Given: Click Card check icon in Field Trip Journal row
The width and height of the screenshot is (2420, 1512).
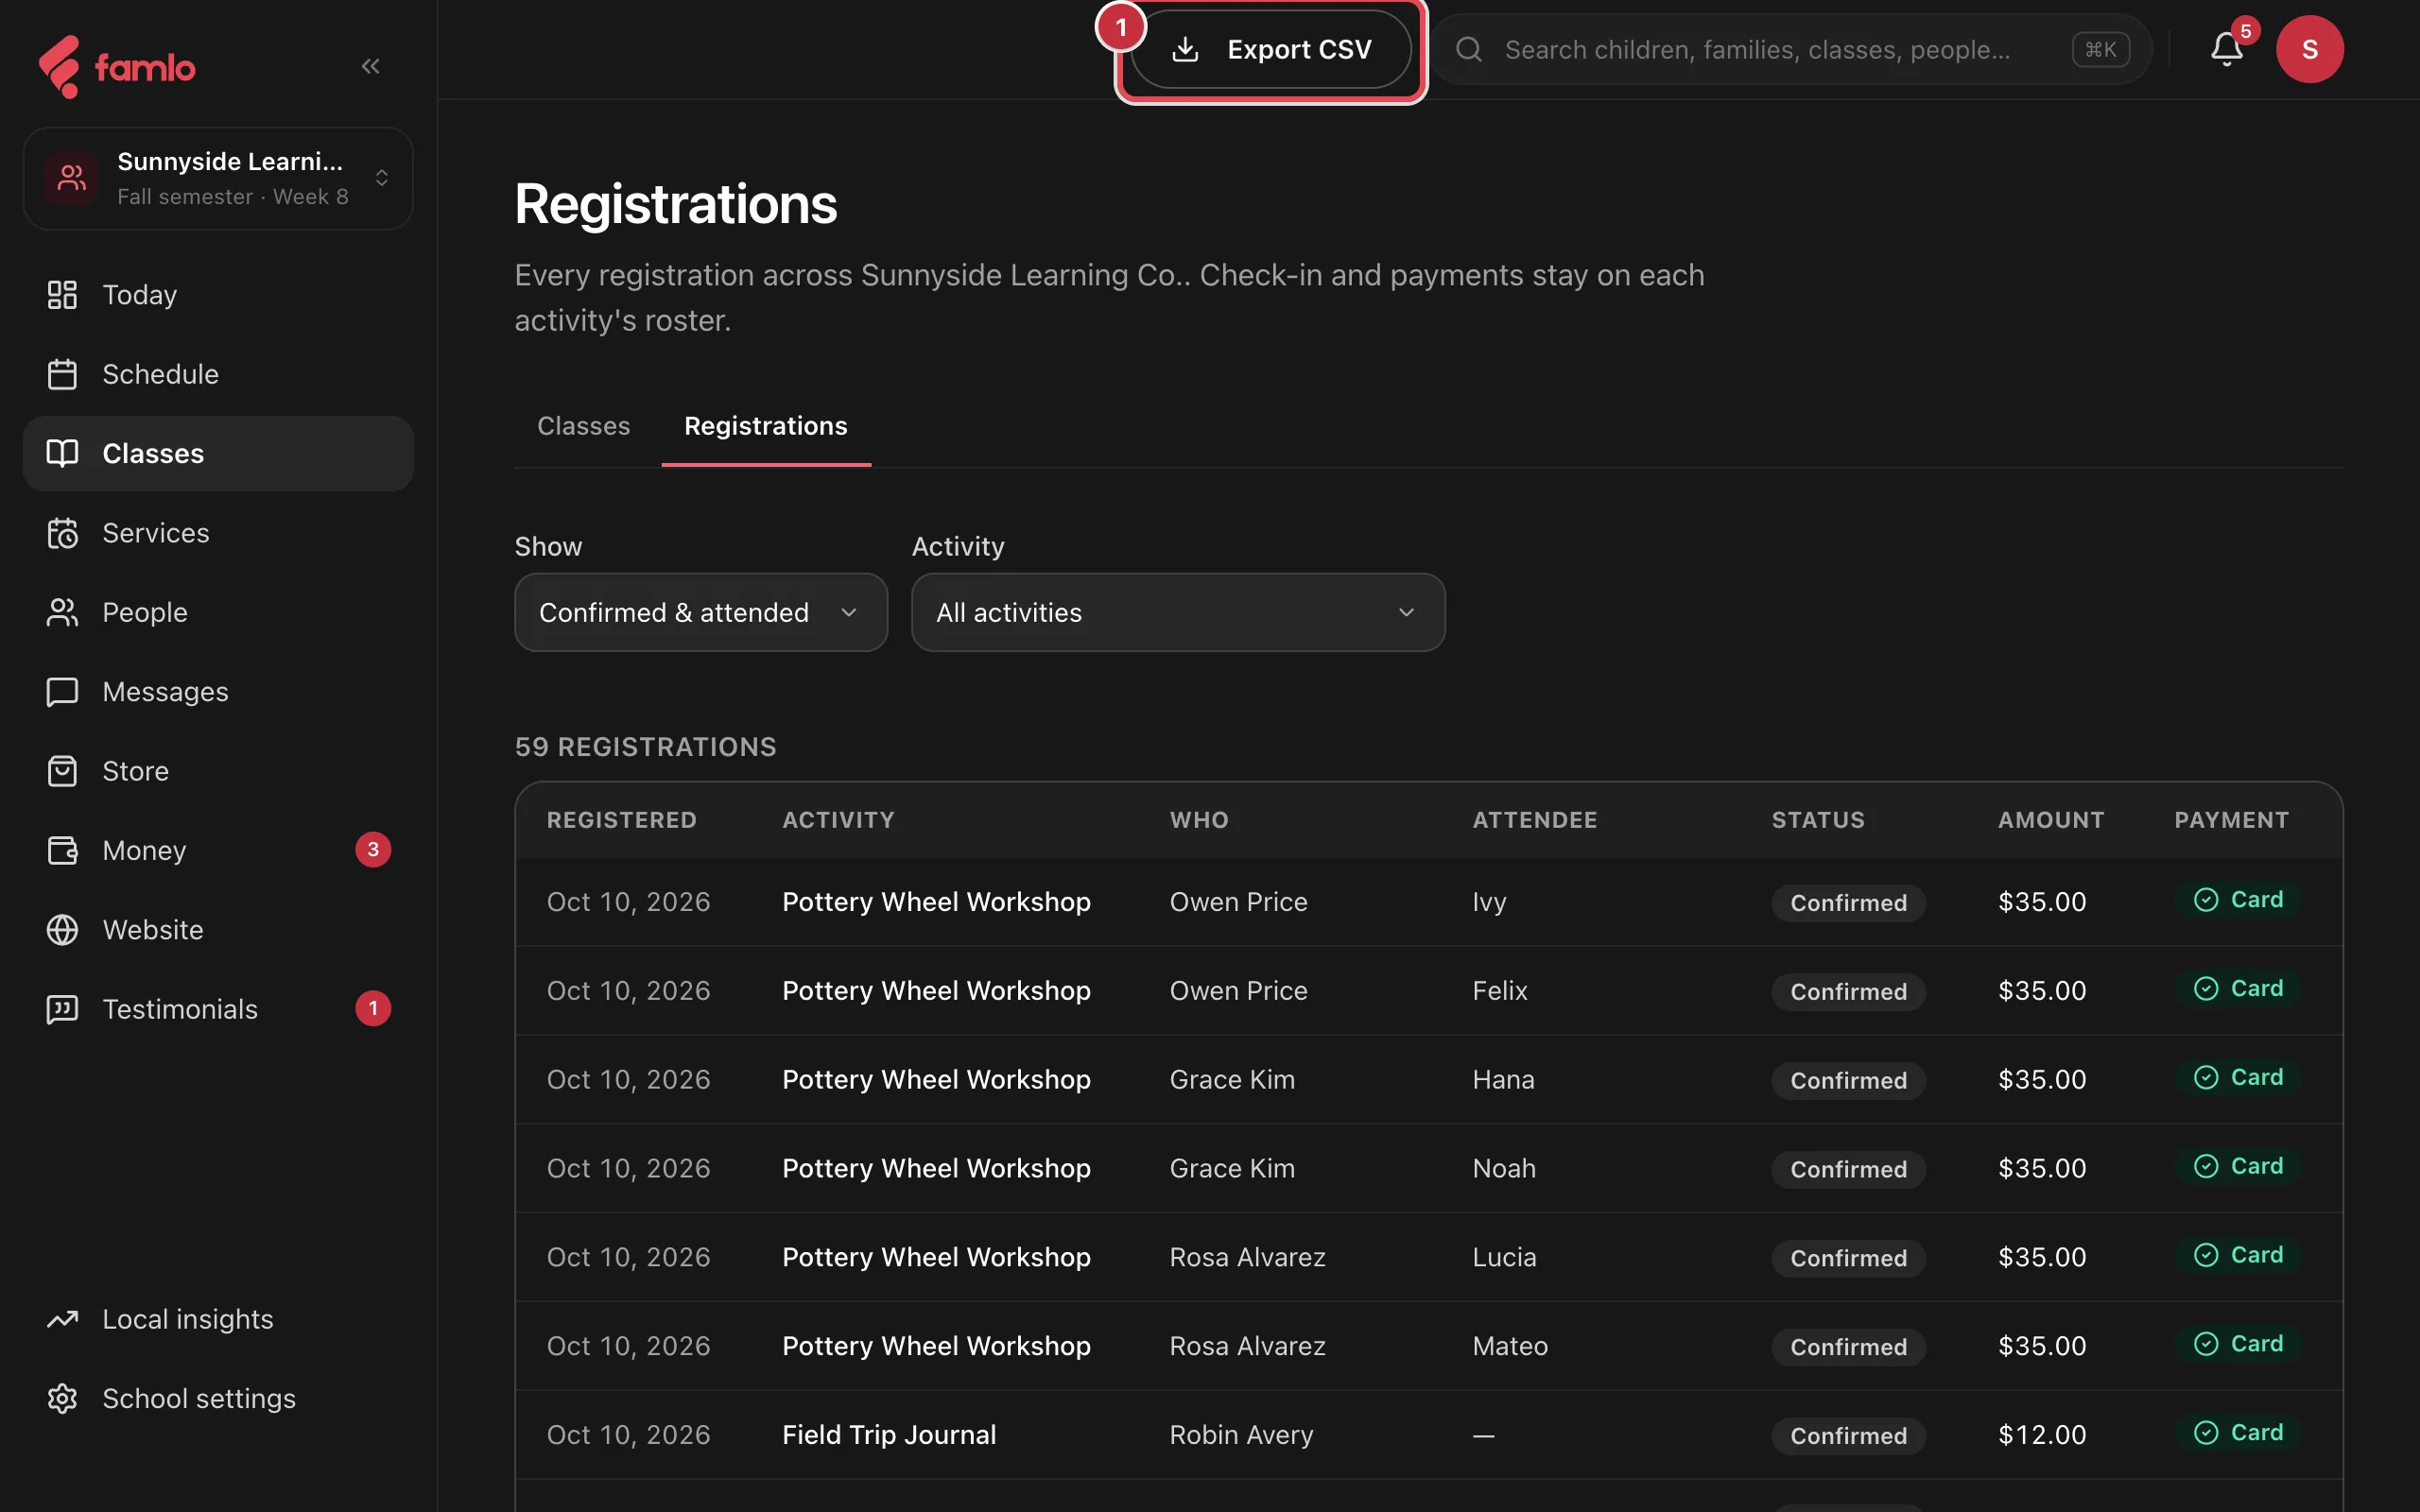Looking at the screenshot, I should pos(2206,1433).
